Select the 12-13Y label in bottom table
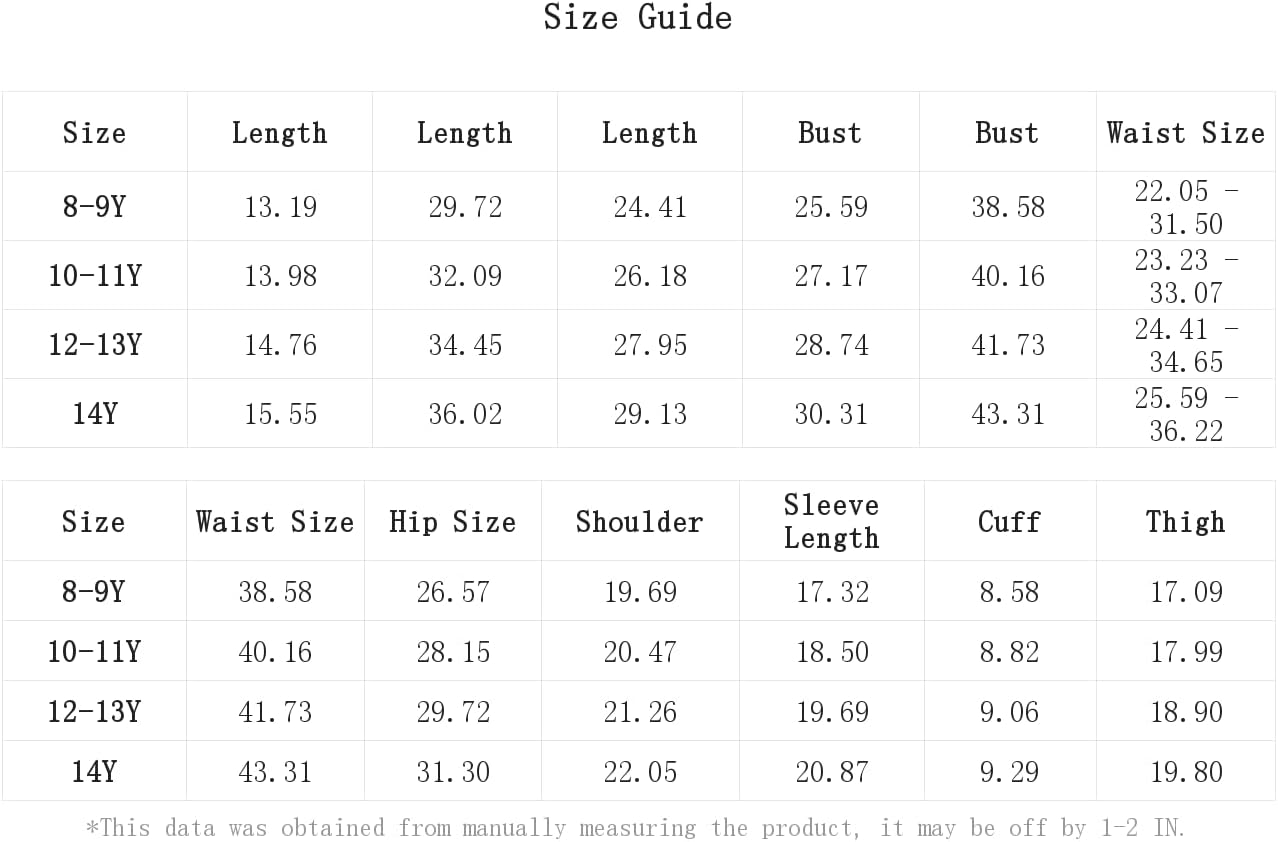 (x=94, y=711)
